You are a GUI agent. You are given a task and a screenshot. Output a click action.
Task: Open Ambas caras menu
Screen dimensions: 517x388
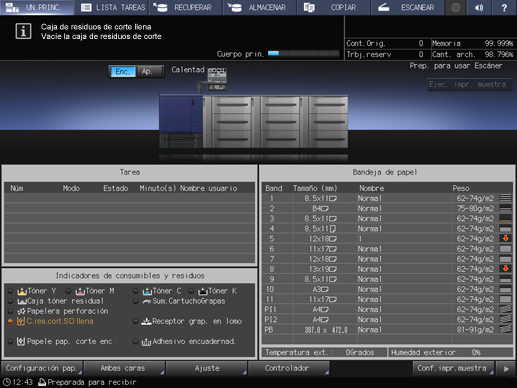123,368
